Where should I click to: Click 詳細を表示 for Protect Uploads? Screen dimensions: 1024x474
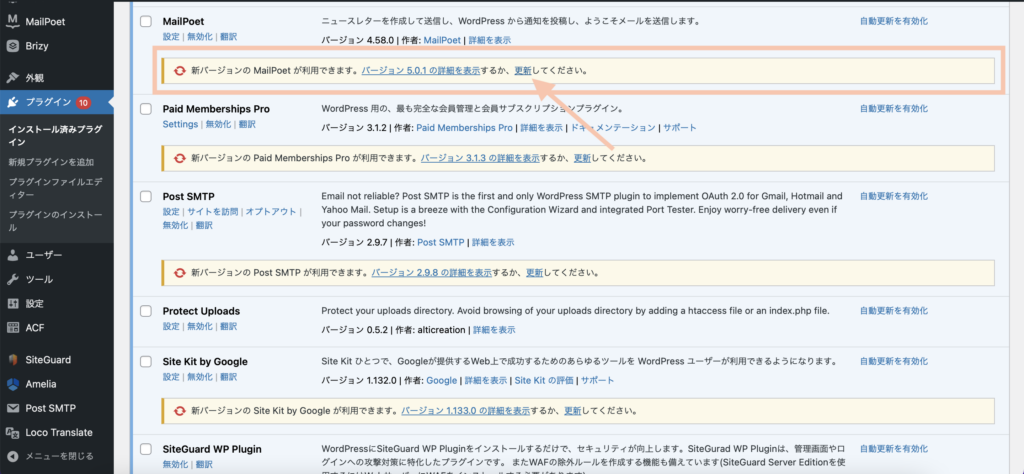coord(493,330)
